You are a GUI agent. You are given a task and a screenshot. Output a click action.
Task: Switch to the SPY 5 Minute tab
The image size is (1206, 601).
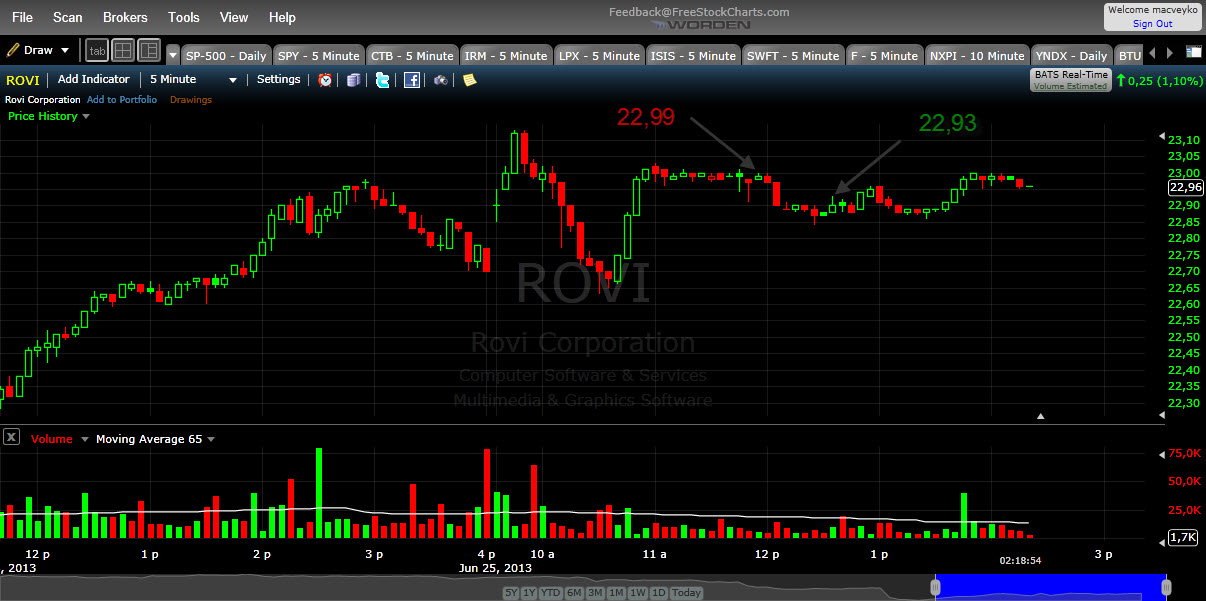coord(318,55)
